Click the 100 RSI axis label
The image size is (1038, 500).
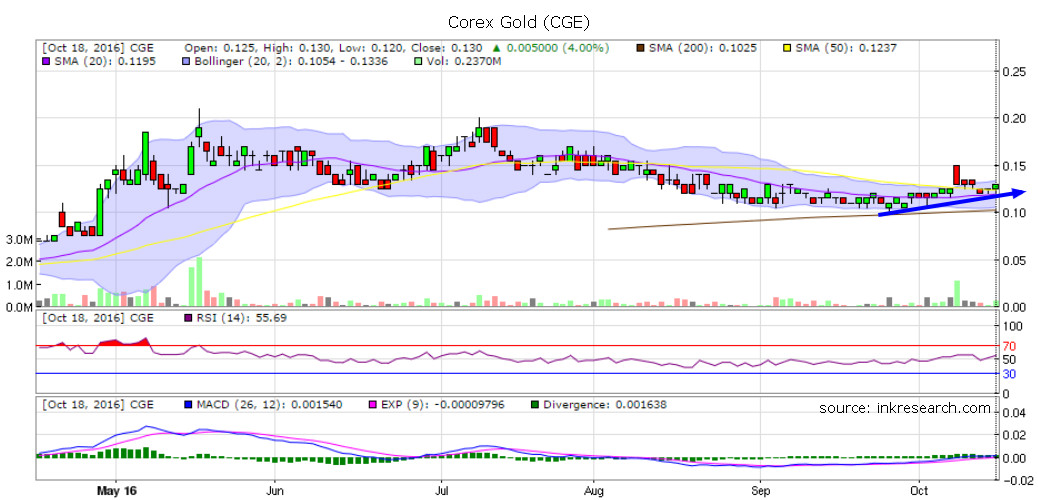coord(1011,326)
